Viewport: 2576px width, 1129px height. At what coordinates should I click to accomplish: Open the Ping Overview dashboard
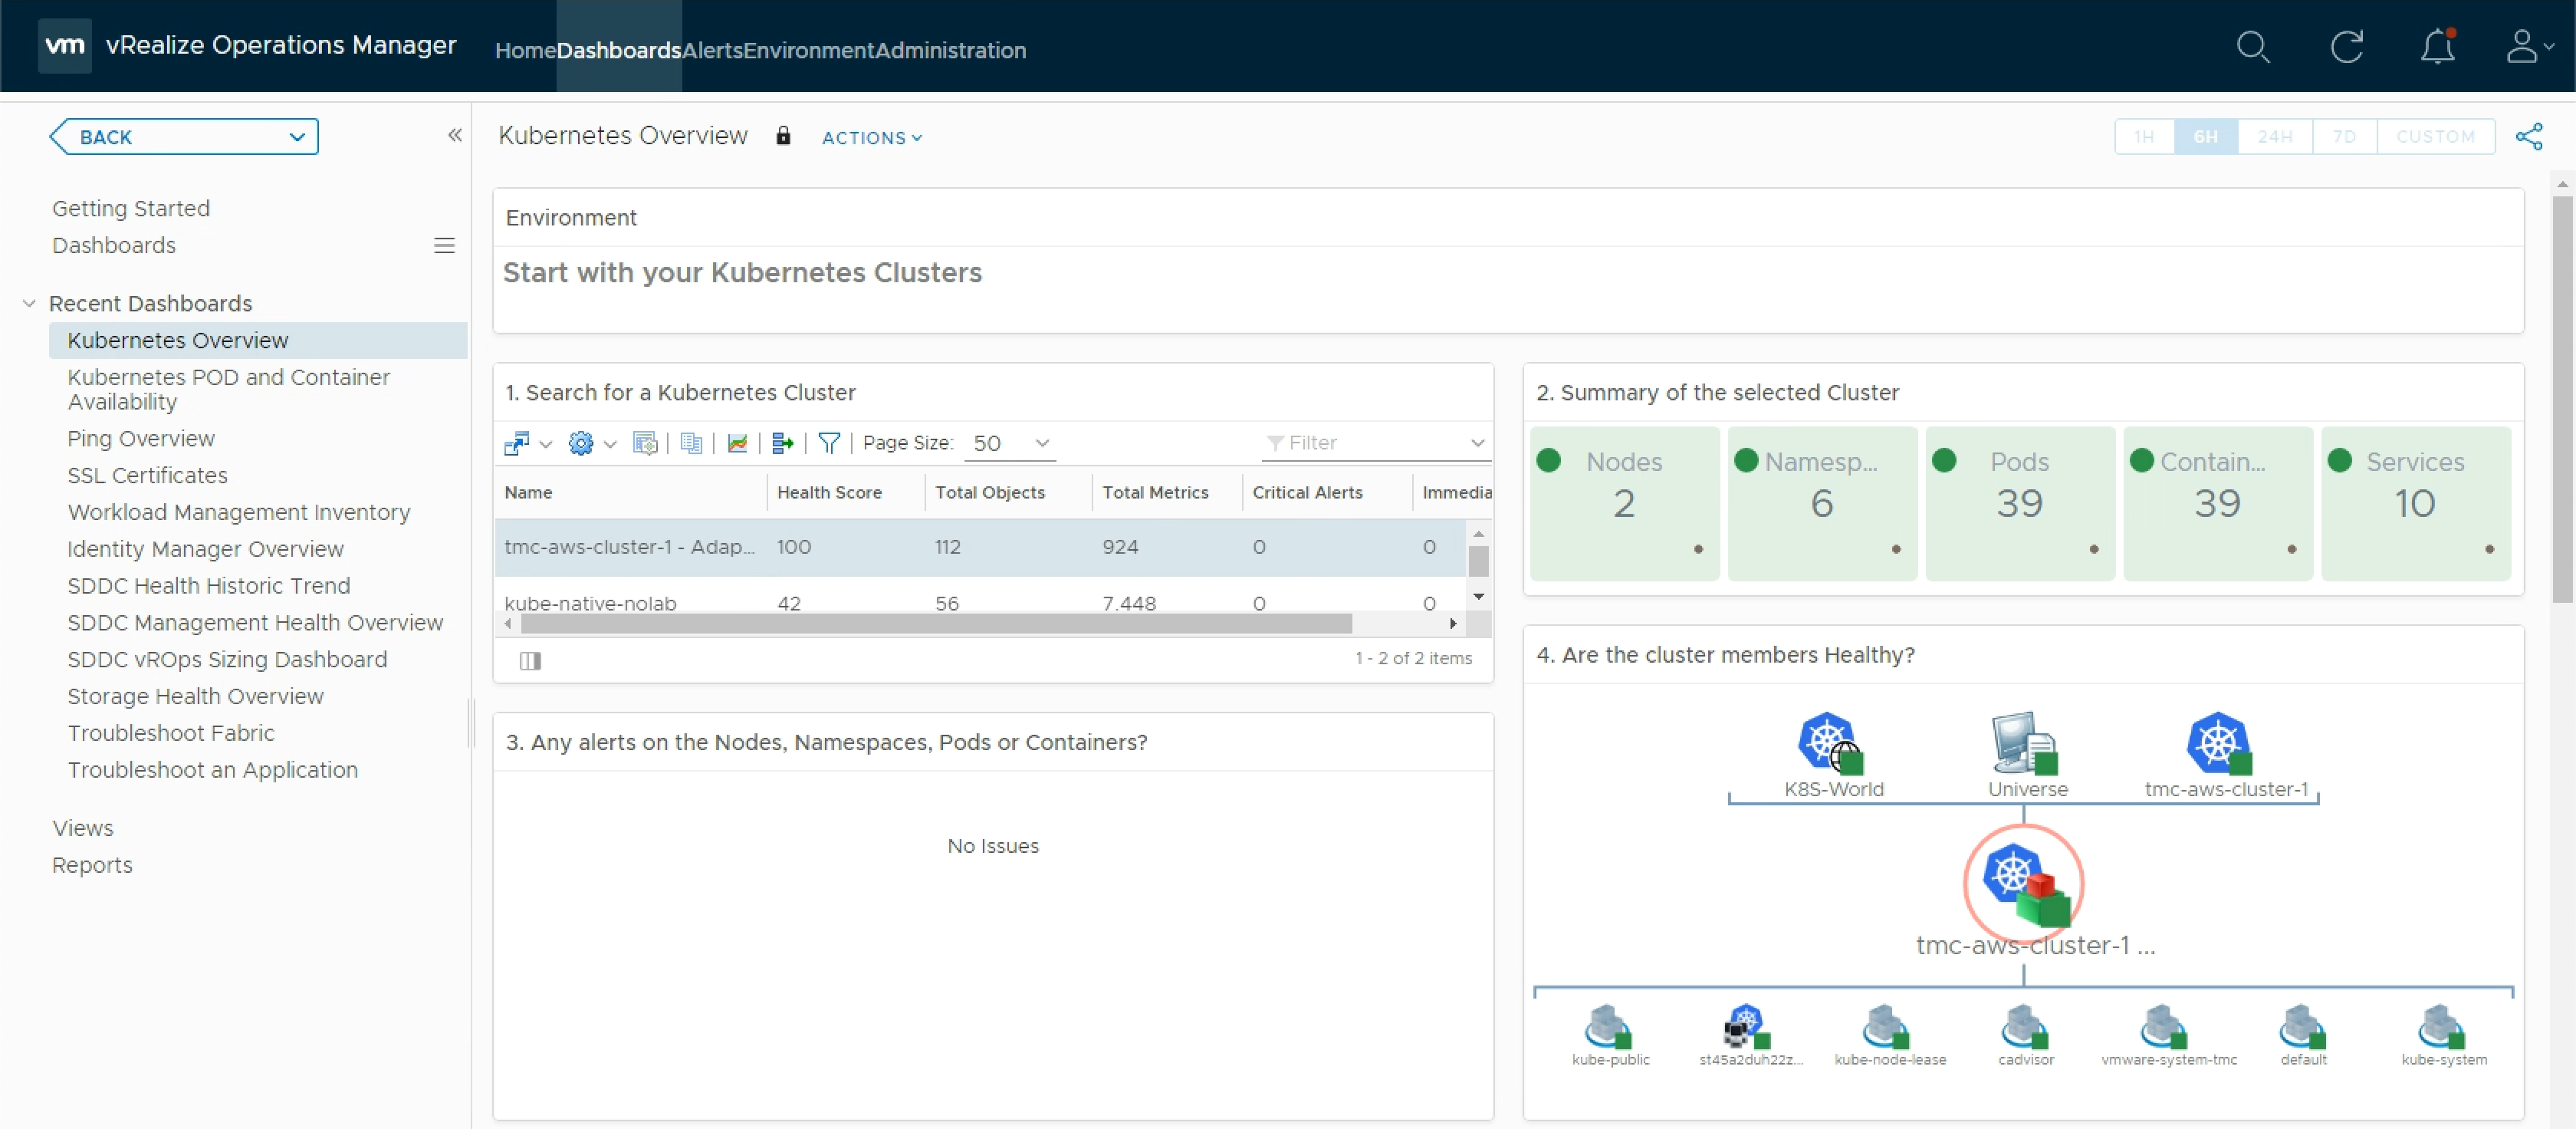click(141, 438)
